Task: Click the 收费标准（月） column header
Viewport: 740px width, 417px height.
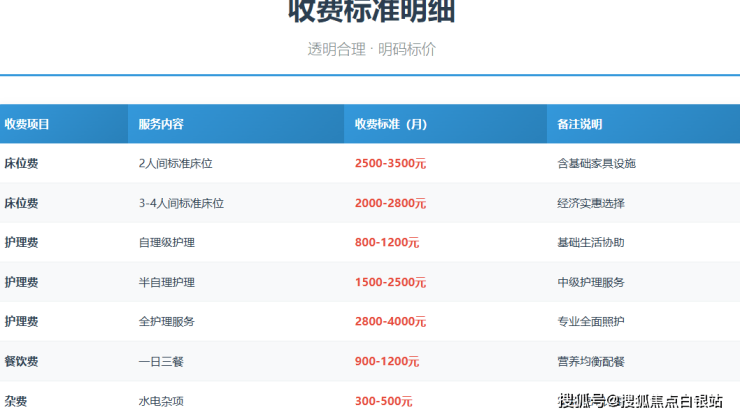Action: coord(391,124)
